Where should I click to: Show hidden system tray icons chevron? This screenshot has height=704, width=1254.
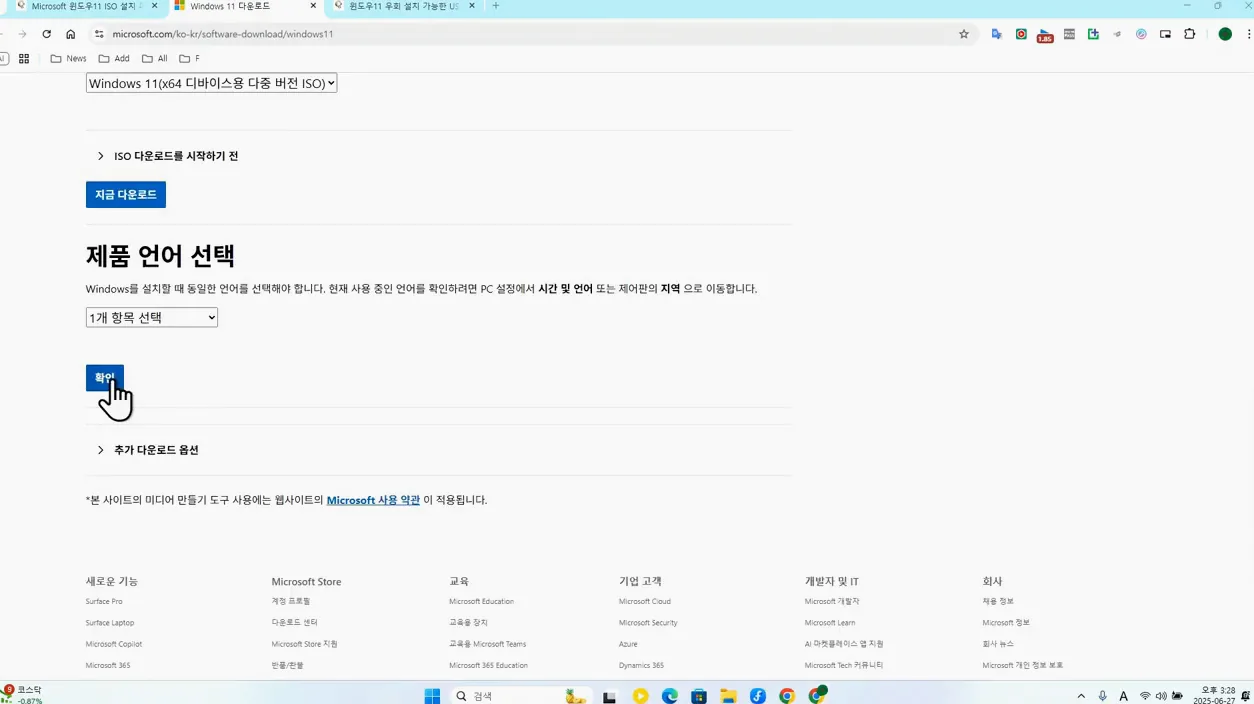tap(1081, 696)
